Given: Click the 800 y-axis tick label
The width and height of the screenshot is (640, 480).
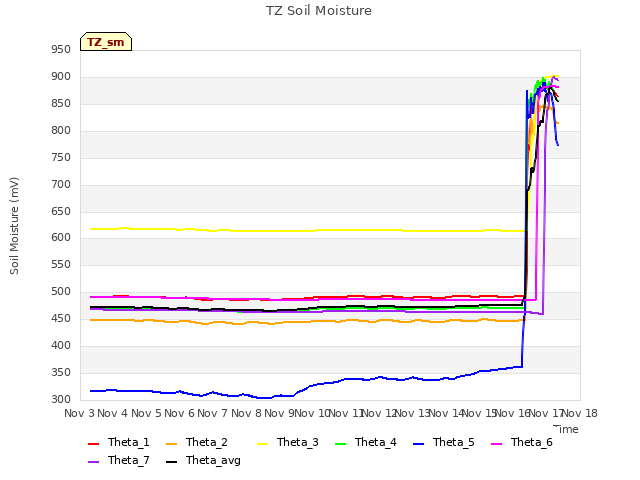Looking at the screenshot, I should tap(61, 131).
